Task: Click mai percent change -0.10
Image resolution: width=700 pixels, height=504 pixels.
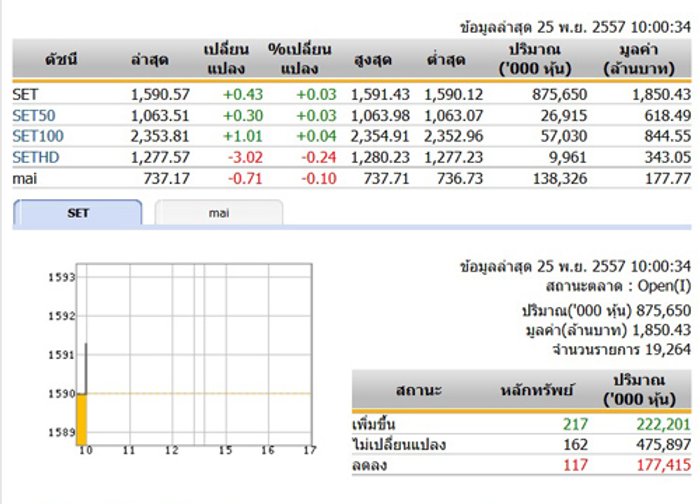Action: [319, 179]
